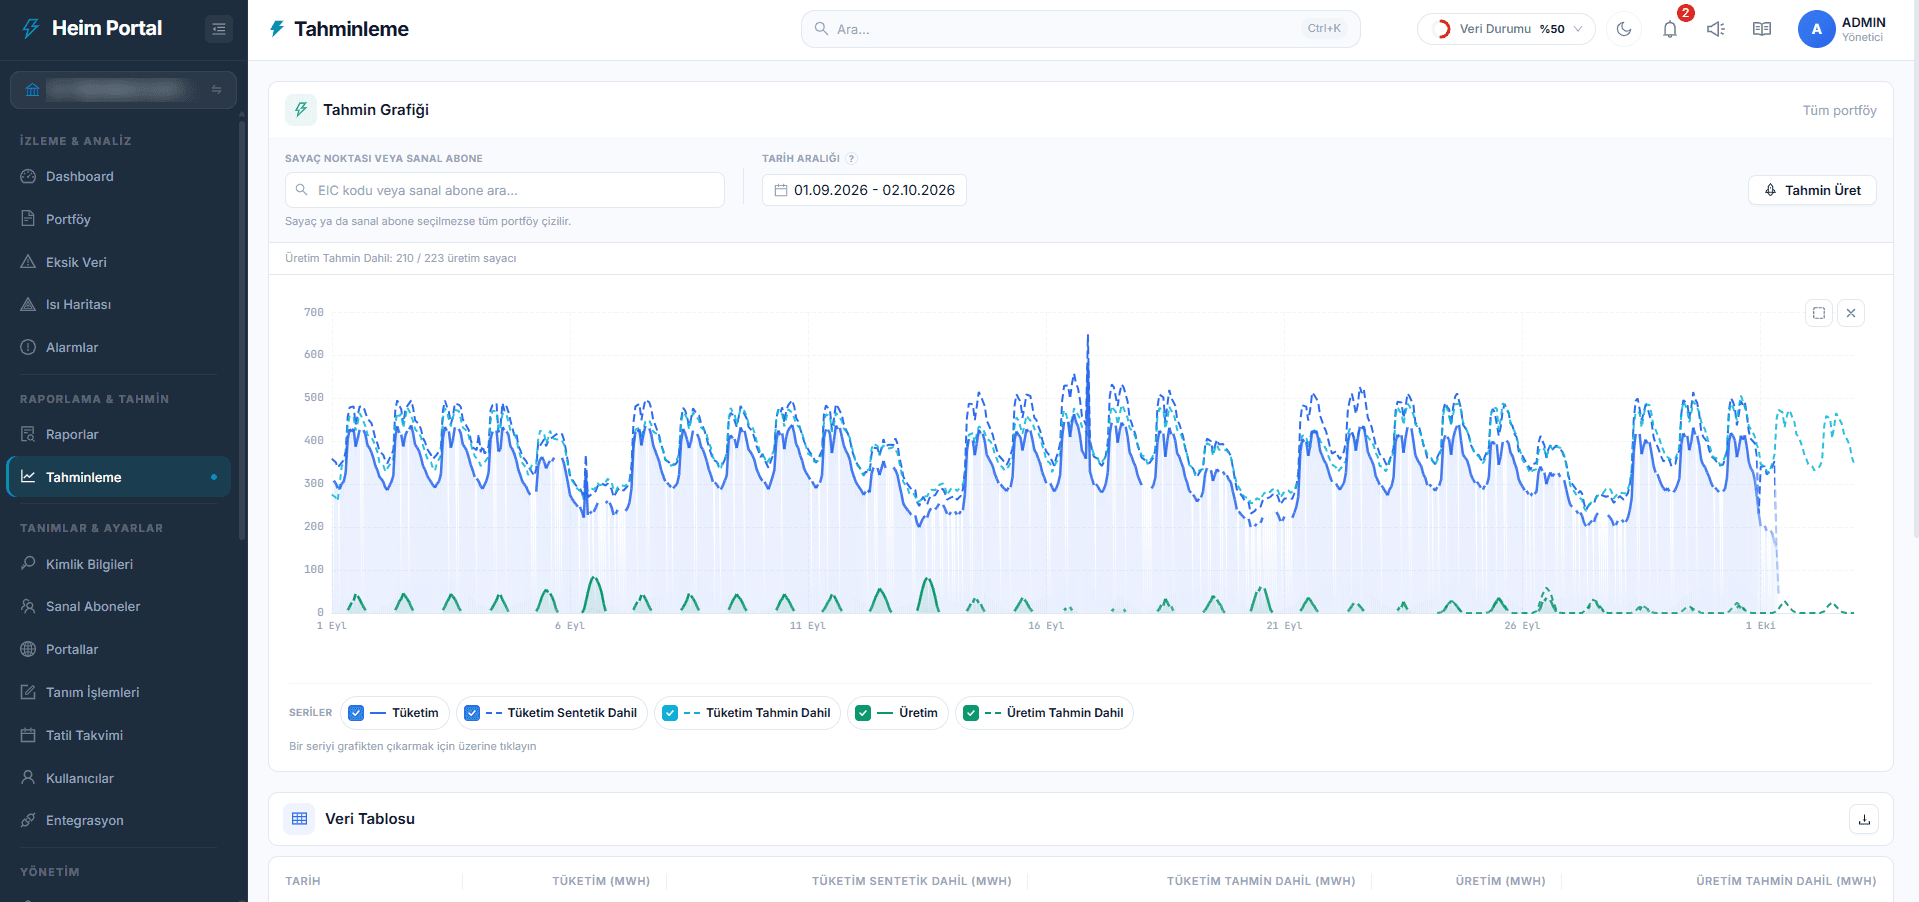Close the chart with the X icon
This screenshot has height=902, width=1919.
point(1851,313)
